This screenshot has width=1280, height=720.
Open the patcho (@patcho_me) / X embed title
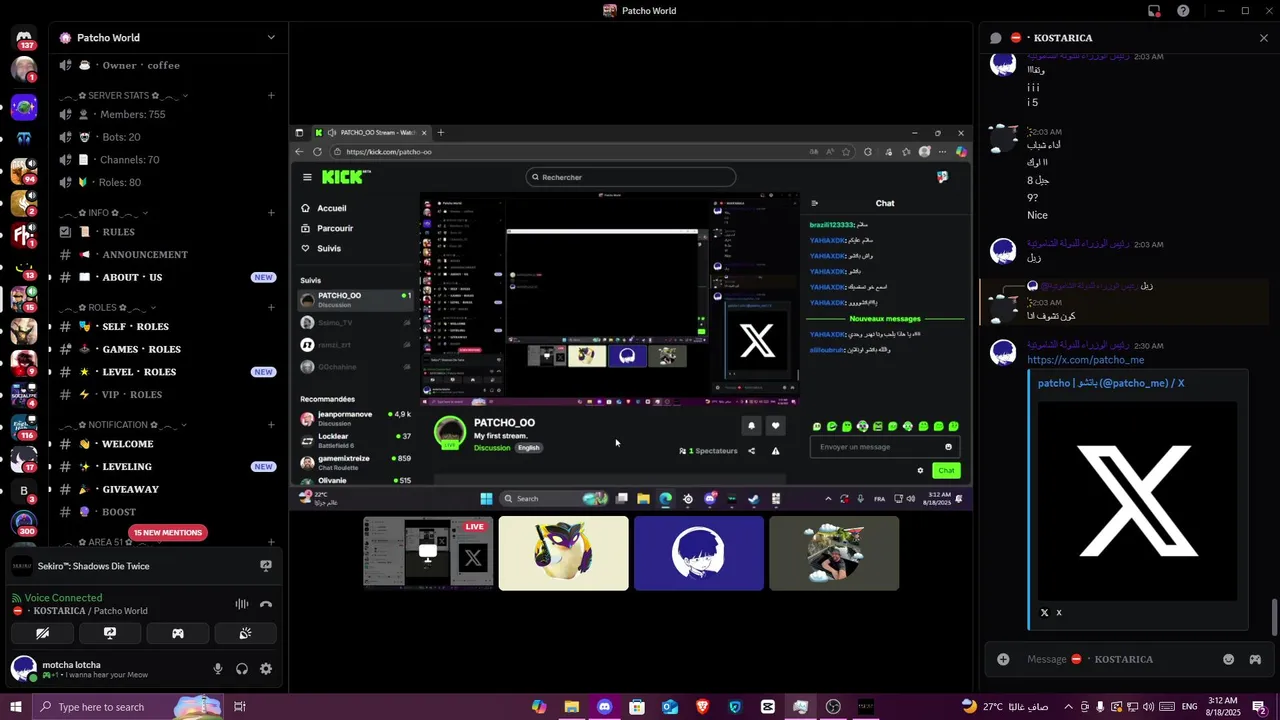1111,383
